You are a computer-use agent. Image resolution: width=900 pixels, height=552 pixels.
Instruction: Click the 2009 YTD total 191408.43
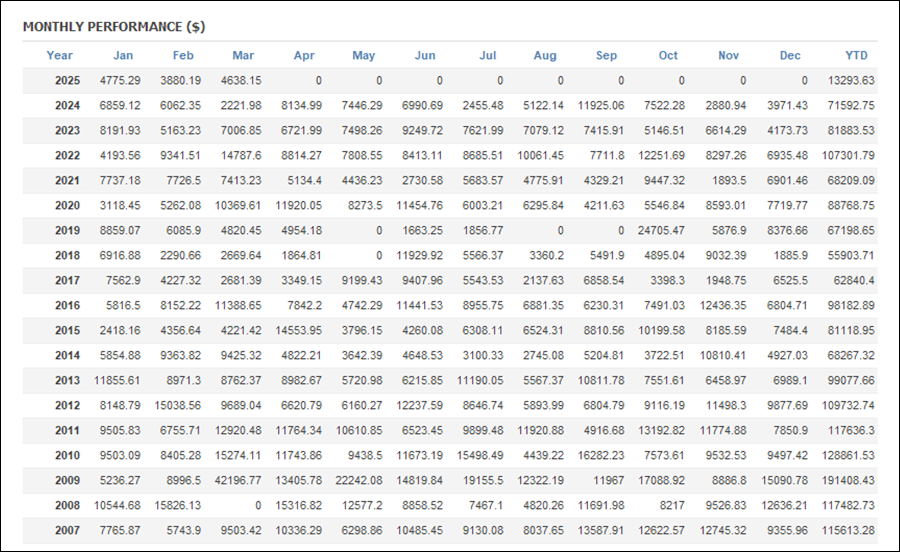pyautogui.click(x=848, y=480)
